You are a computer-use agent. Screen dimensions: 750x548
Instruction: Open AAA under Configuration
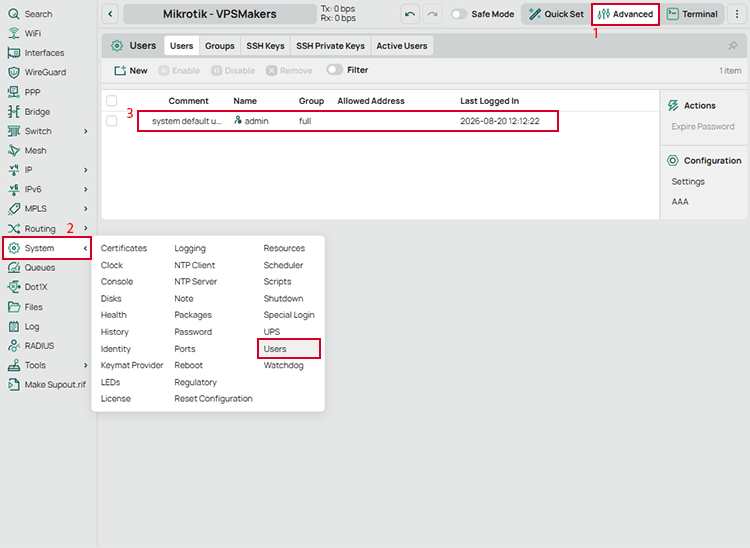click(680, 202)
